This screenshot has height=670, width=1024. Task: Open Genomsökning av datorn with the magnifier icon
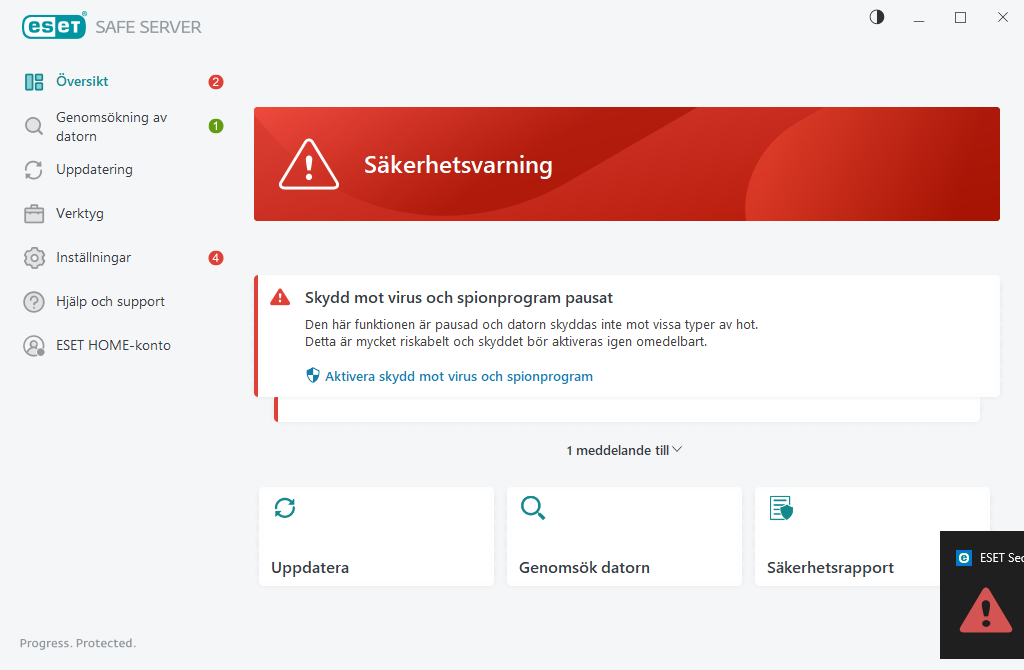click(32, 126)
